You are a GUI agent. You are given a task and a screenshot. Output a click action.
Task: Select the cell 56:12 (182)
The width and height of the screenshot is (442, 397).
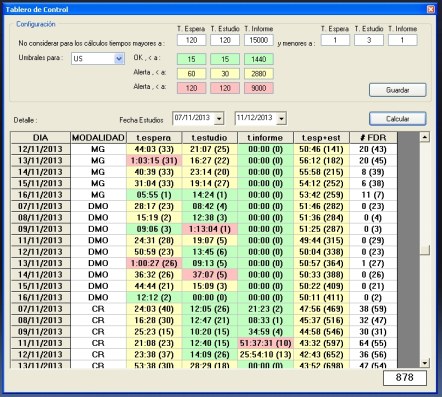[x=321, y=161]
